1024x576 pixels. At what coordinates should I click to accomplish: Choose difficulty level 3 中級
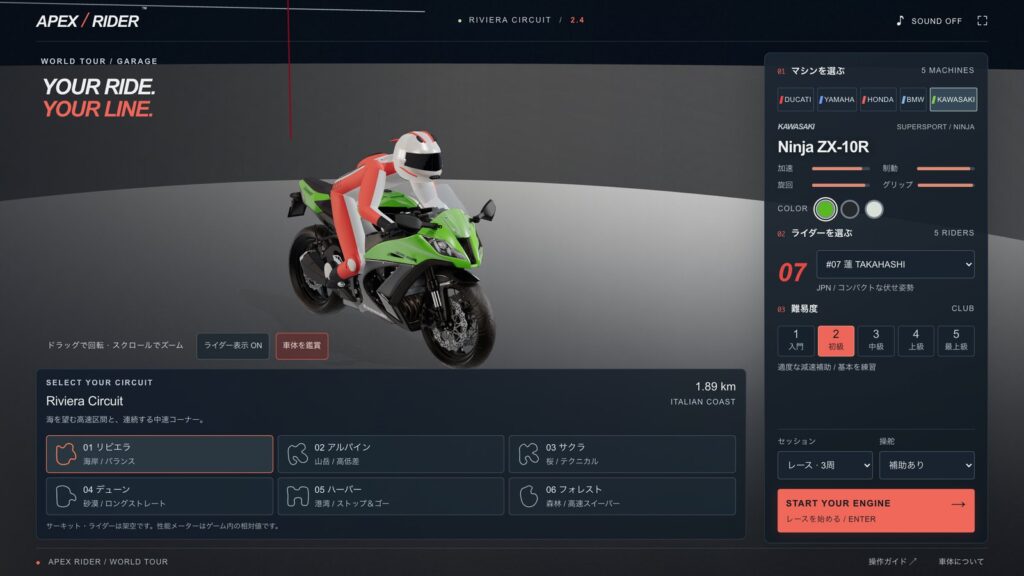click(876, 340)
